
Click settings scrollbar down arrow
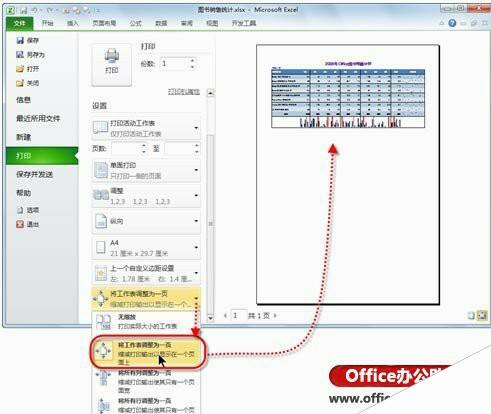coord(210,318)
